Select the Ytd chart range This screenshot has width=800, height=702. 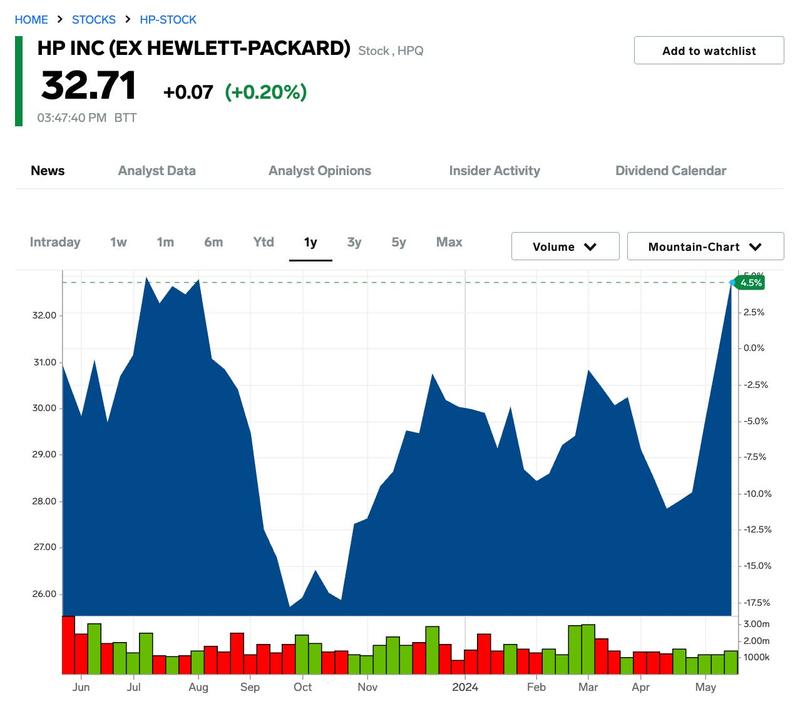coord(264,242)
